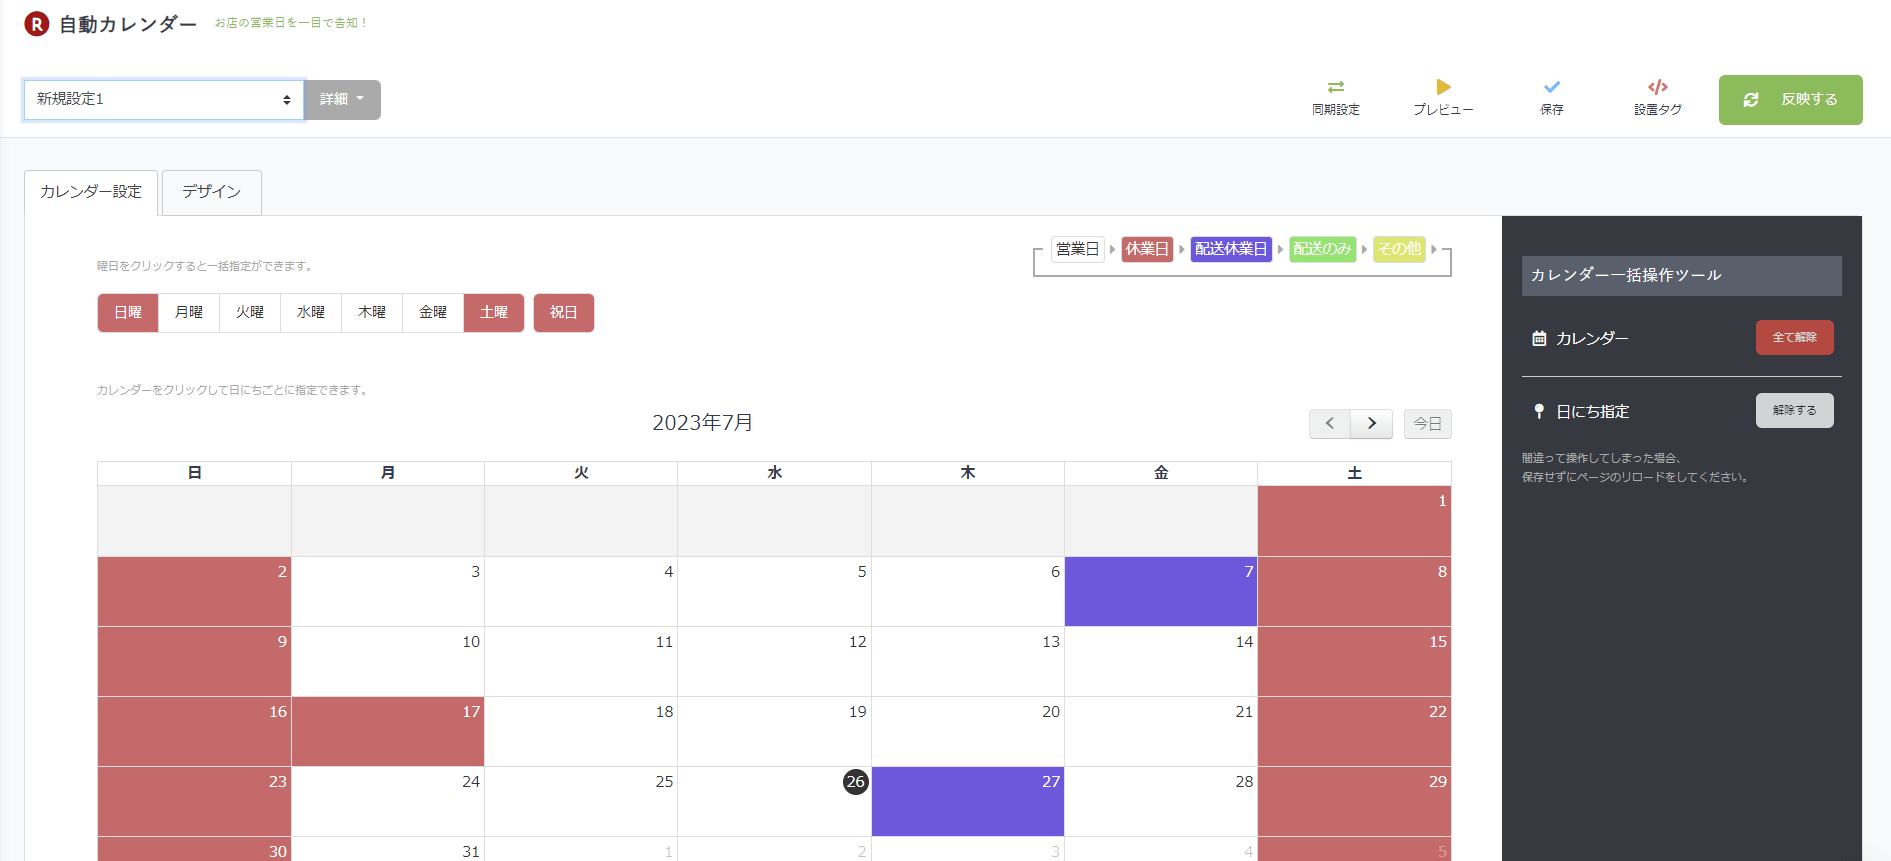
Task: Click the purple 配送休業日 legend label
Action: click(x=1231, y=249)
